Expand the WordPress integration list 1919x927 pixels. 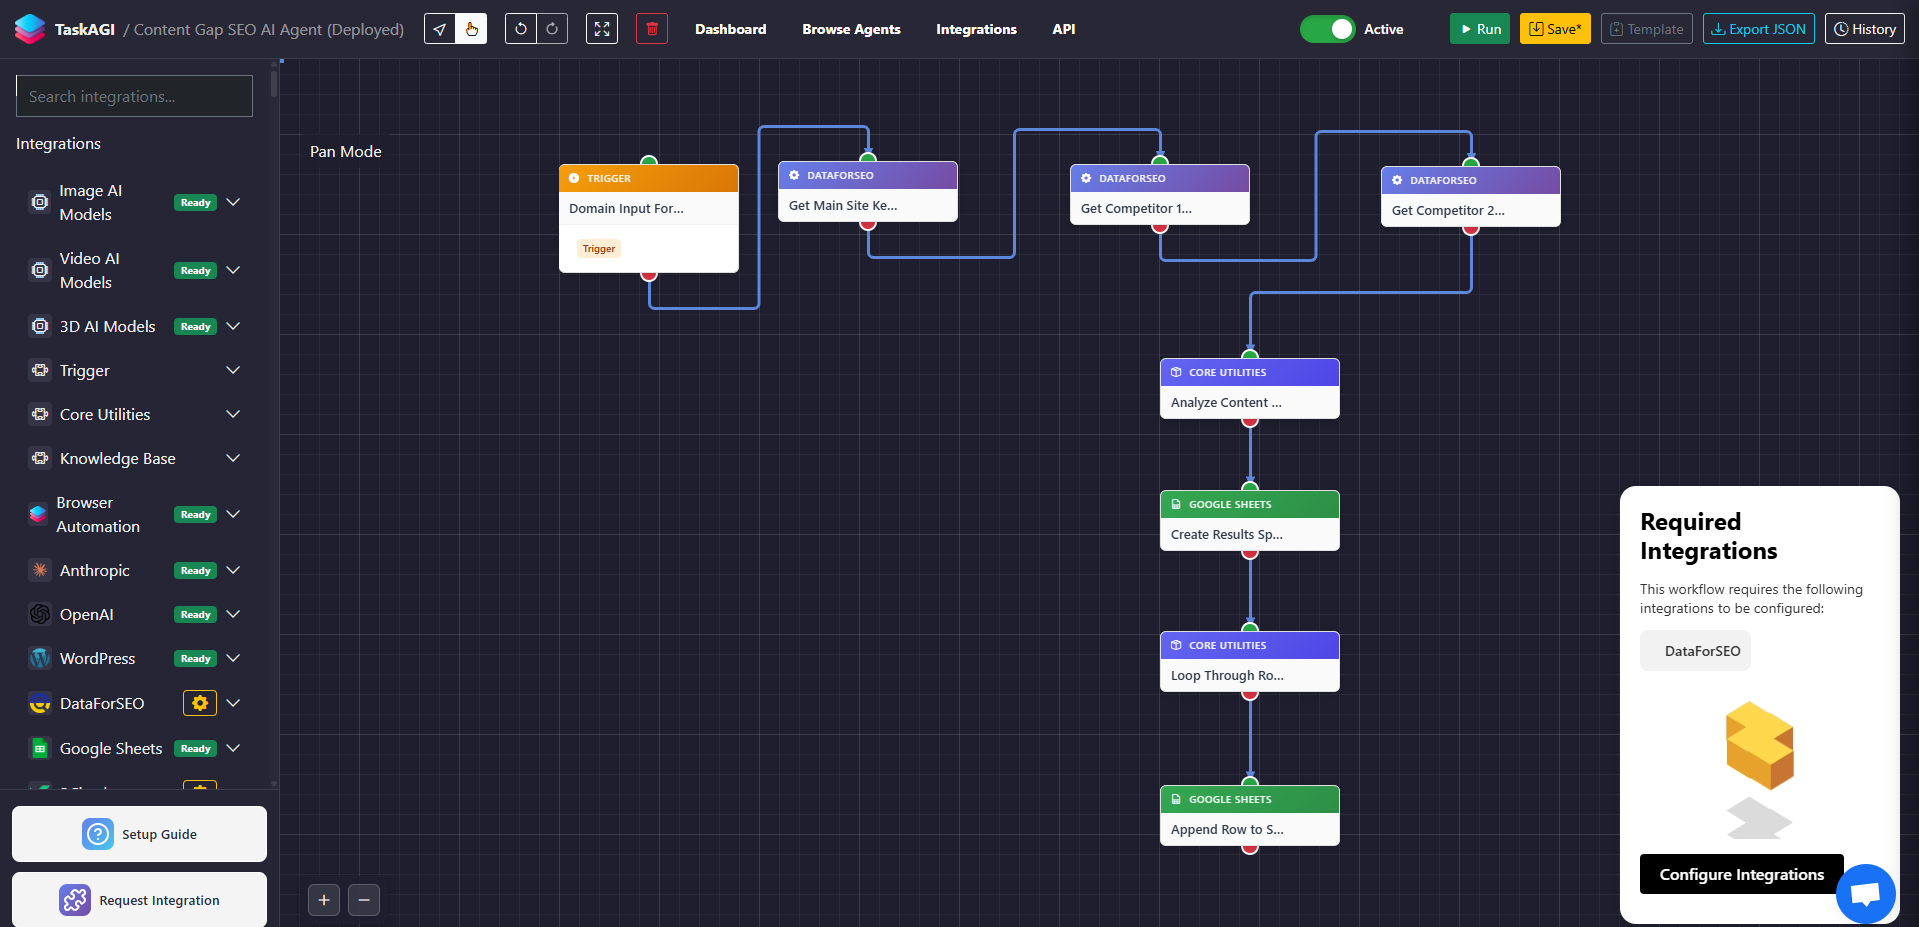233,658
